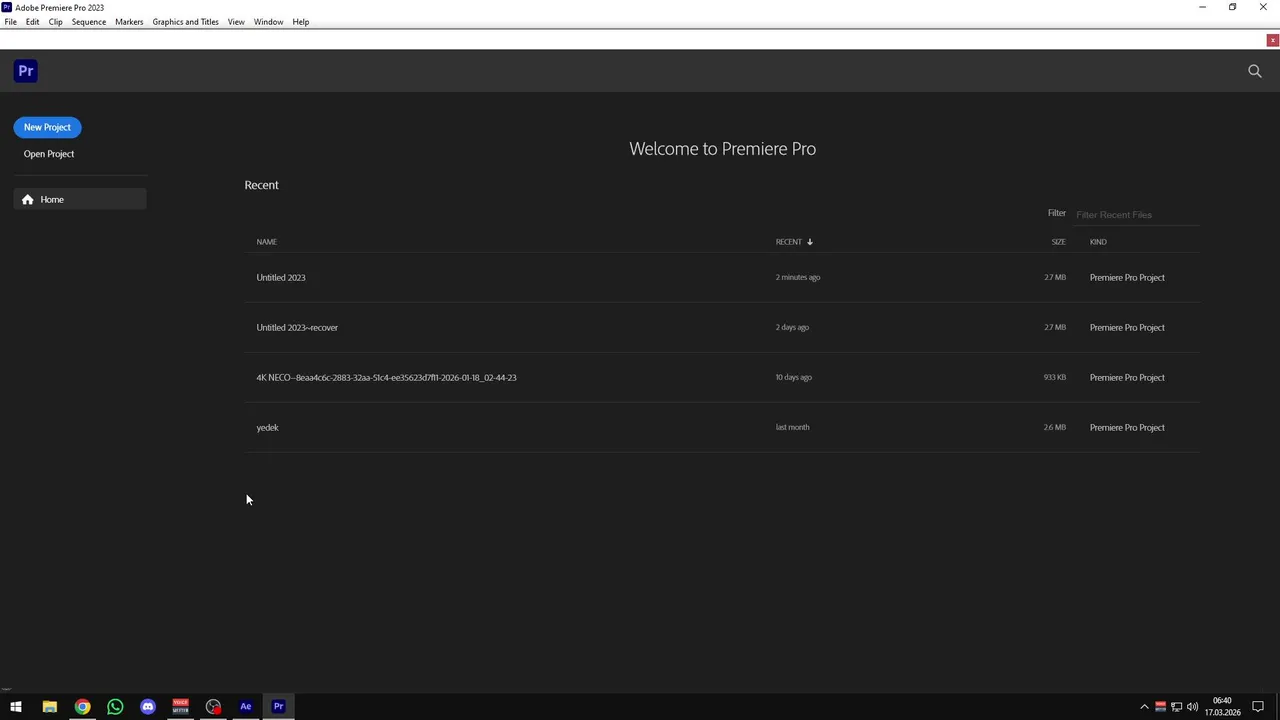Show hidden system tray icons
1280x720 pixels.
point(1144,707)
